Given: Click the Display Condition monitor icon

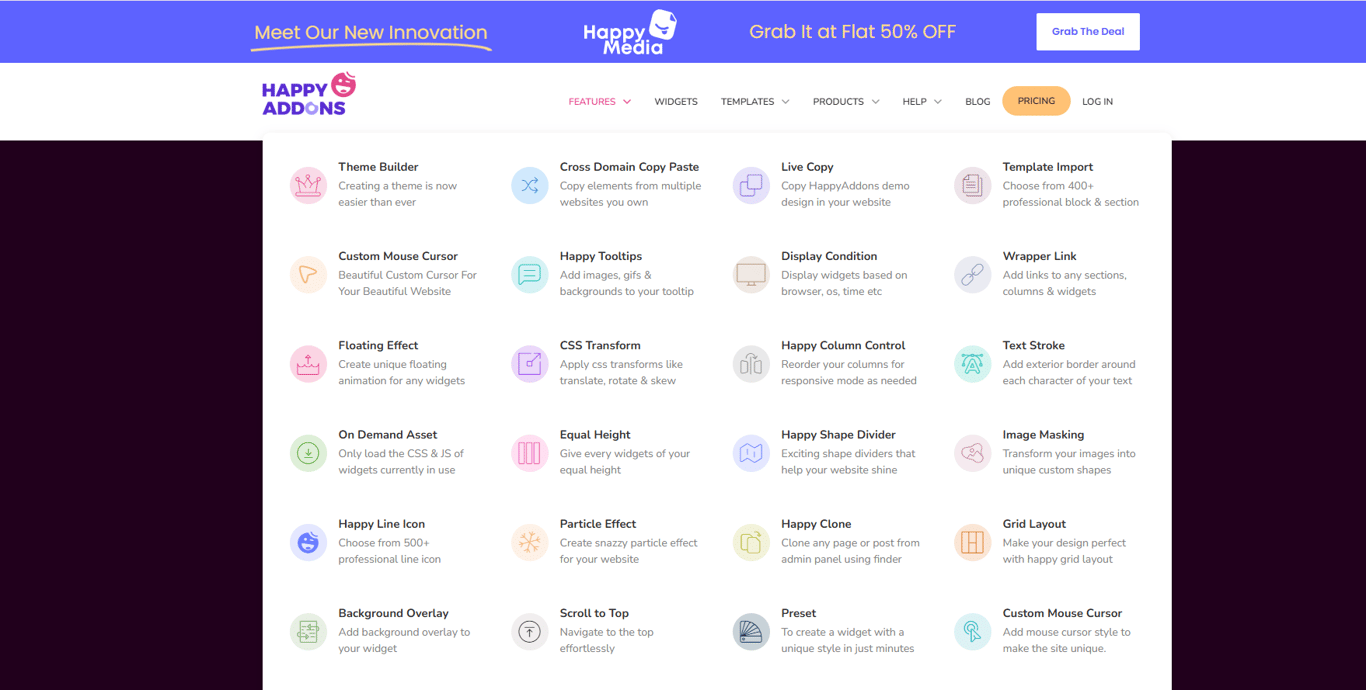Looking at the screenshot, I should 751,274.
